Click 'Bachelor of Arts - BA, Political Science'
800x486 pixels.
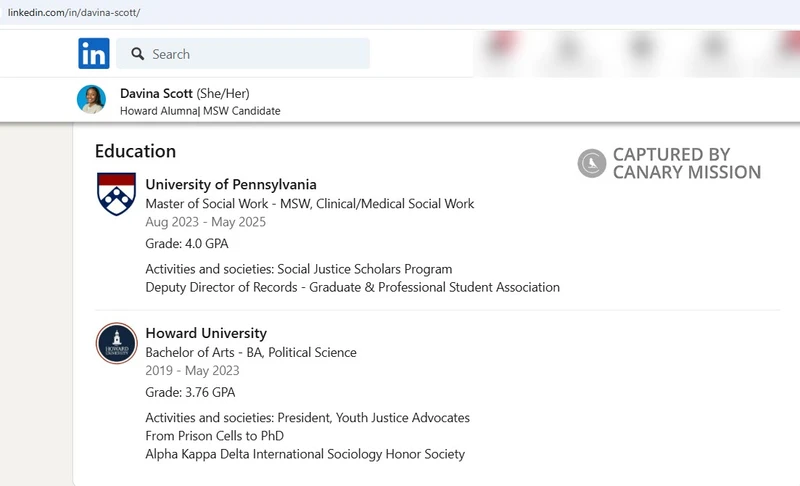point(251,352)
